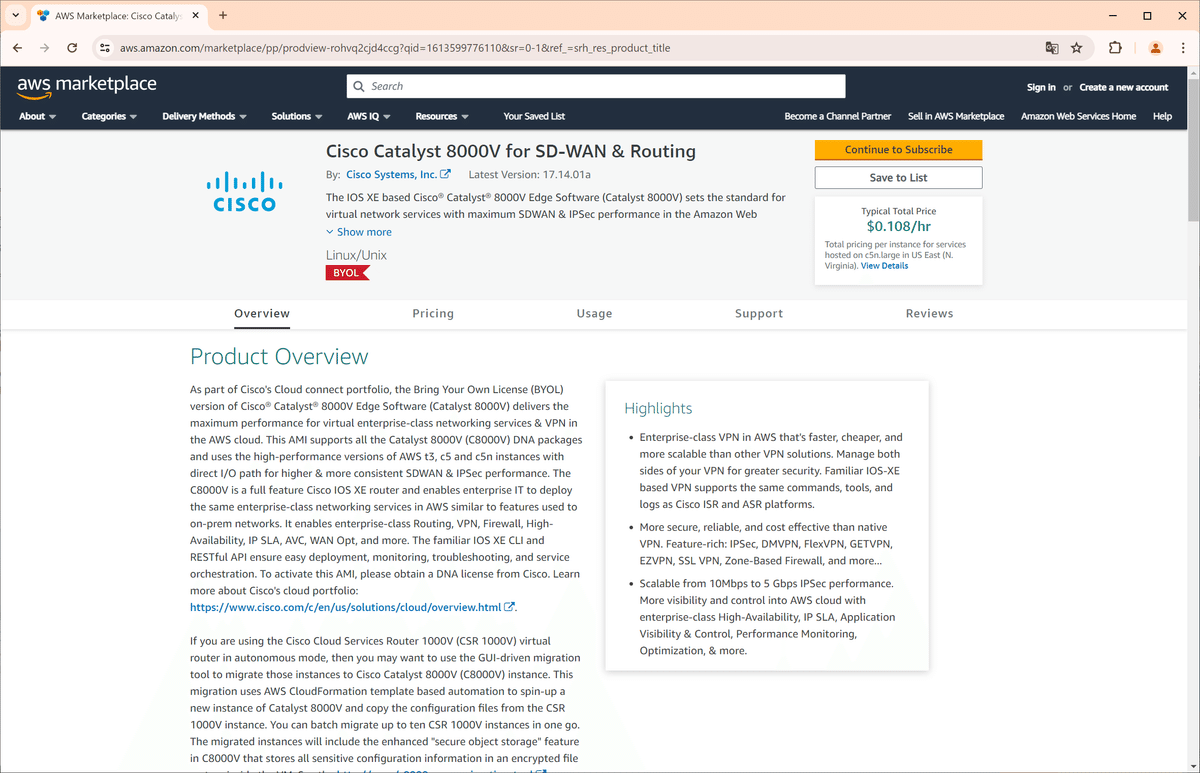Click the Cisco logo image

click(243, 188)
